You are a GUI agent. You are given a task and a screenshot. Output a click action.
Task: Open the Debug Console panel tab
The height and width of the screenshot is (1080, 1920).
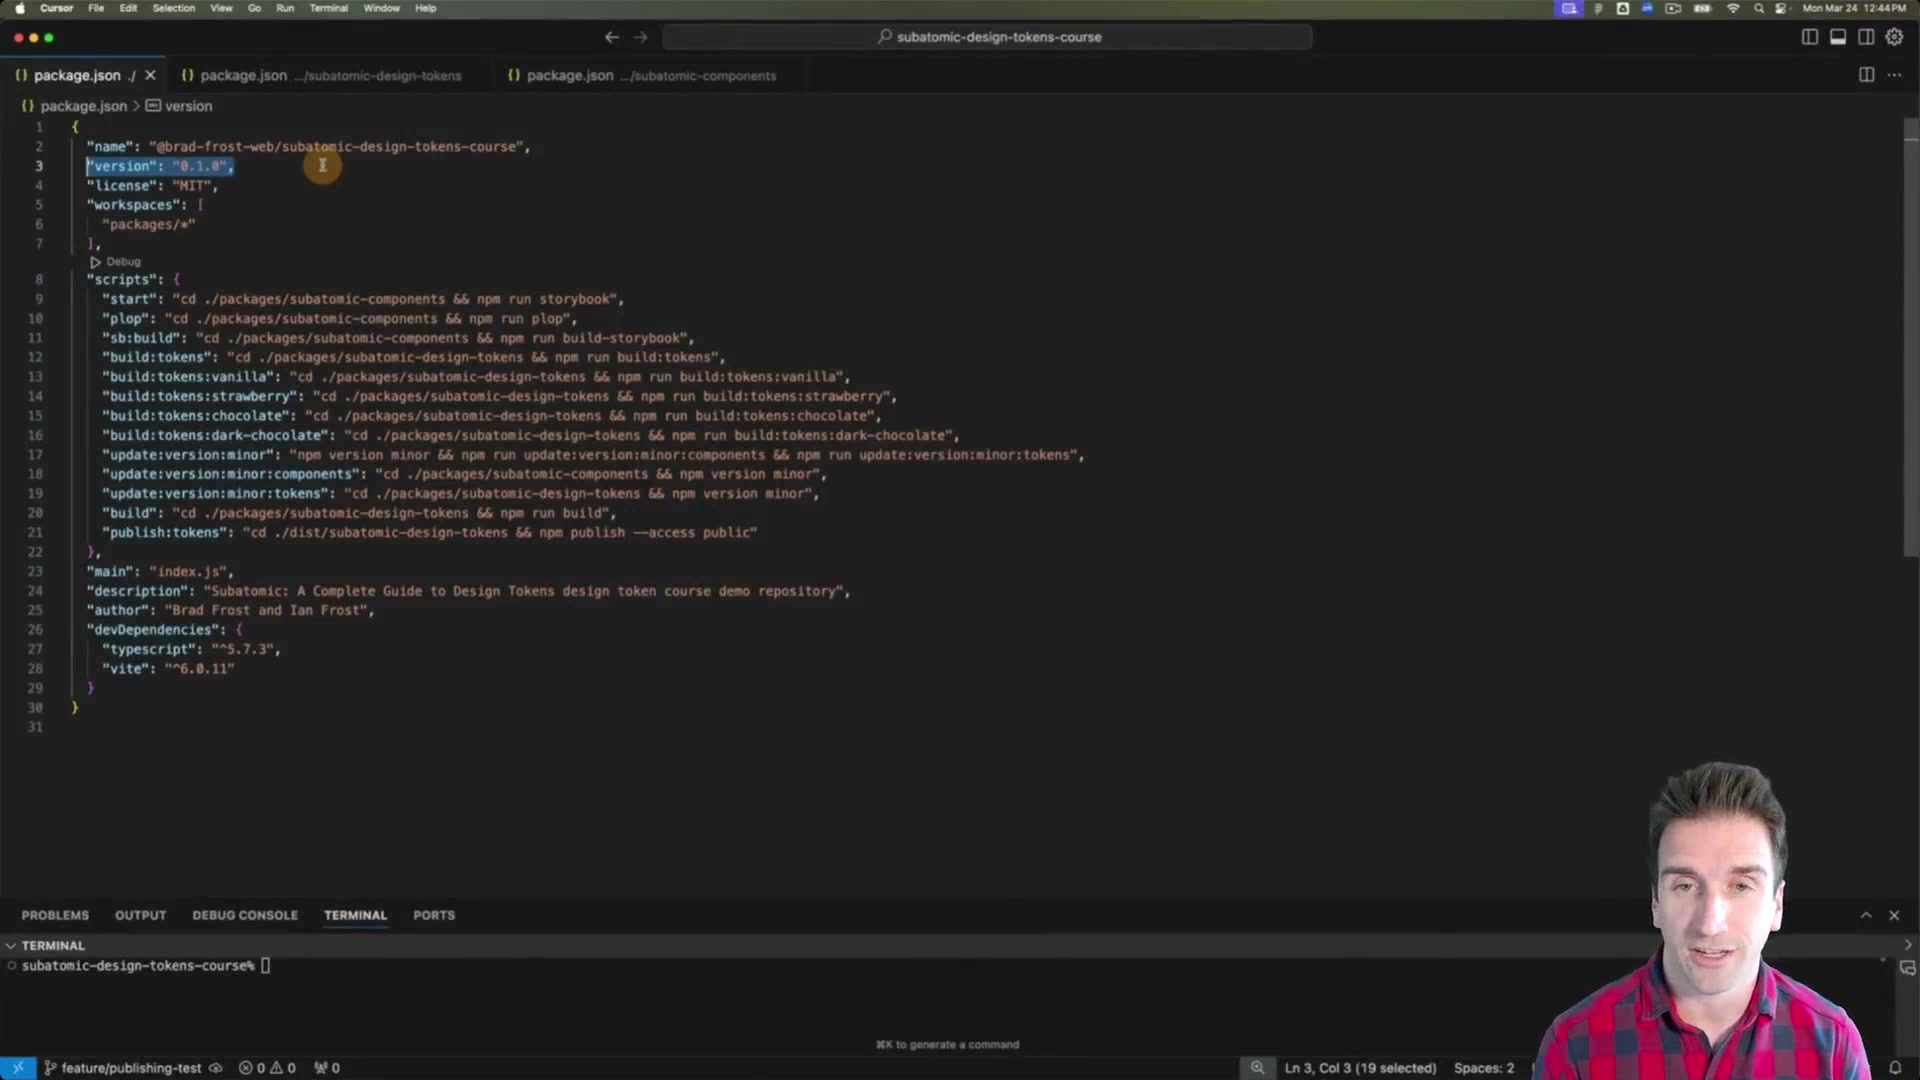click(x=245, y=915)
